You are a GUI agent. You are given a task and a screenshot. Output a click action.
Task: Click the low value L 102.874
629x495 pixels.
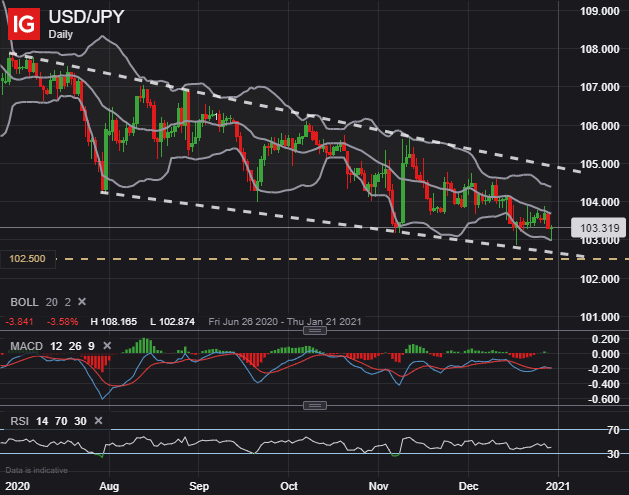172,322
